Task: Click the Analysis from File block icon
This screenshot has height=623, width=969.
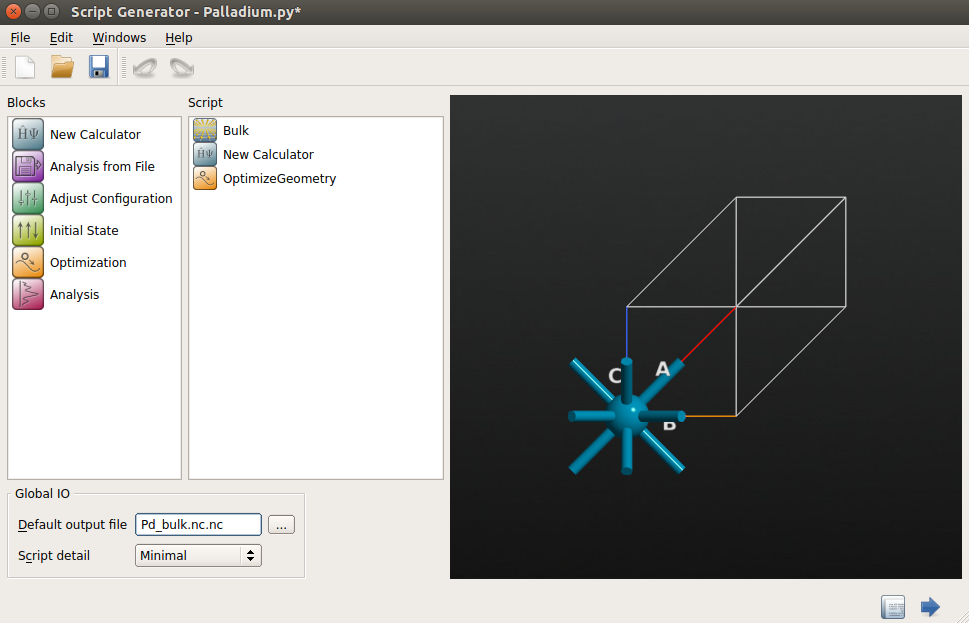Action: pos(28,166)
